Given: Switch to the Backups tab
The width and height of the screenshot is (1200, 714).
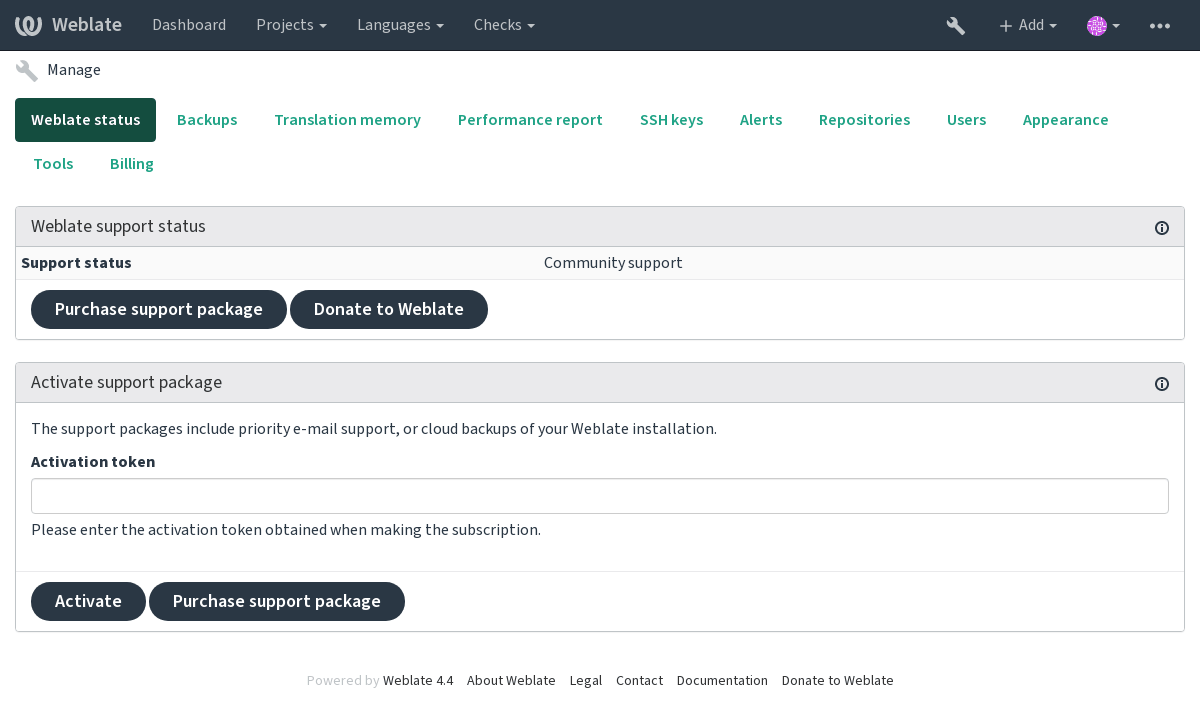Looking at the screenshot, I should click(207, 120).
